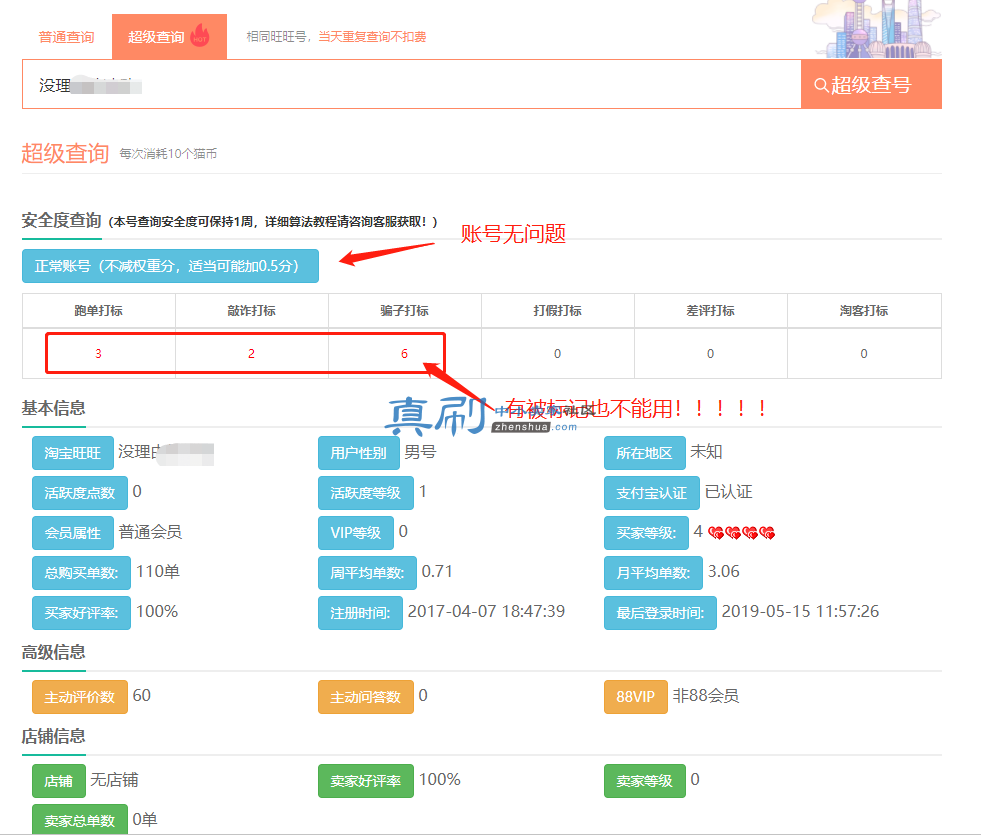Image resolution: width=981 pixels, height=835 pixels.
Task: Click the 110单 total purchases value
Action: [x=158, y=572]
